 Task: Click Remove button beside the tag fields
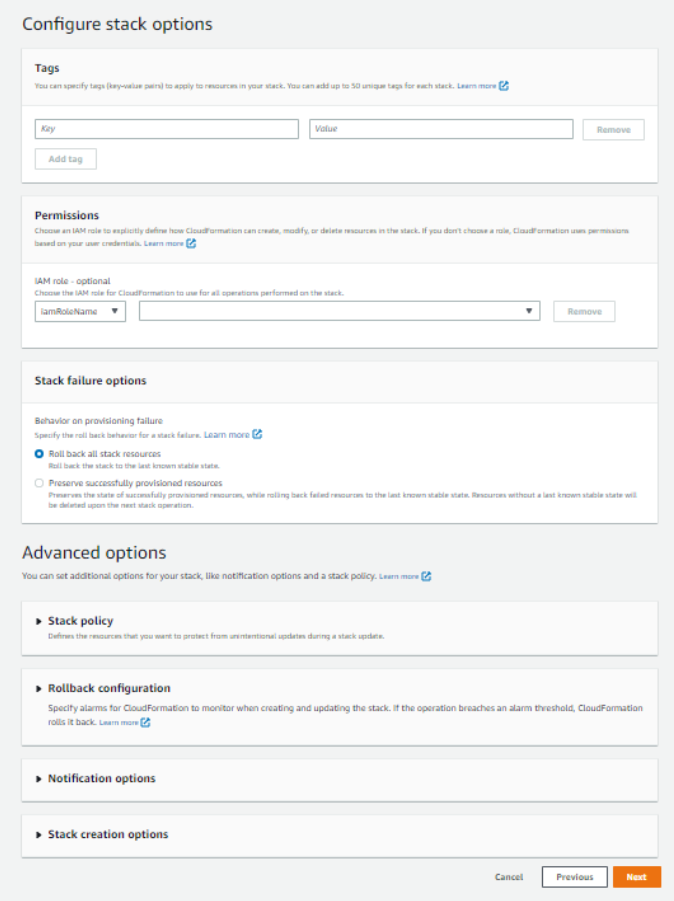pos(613,129)
